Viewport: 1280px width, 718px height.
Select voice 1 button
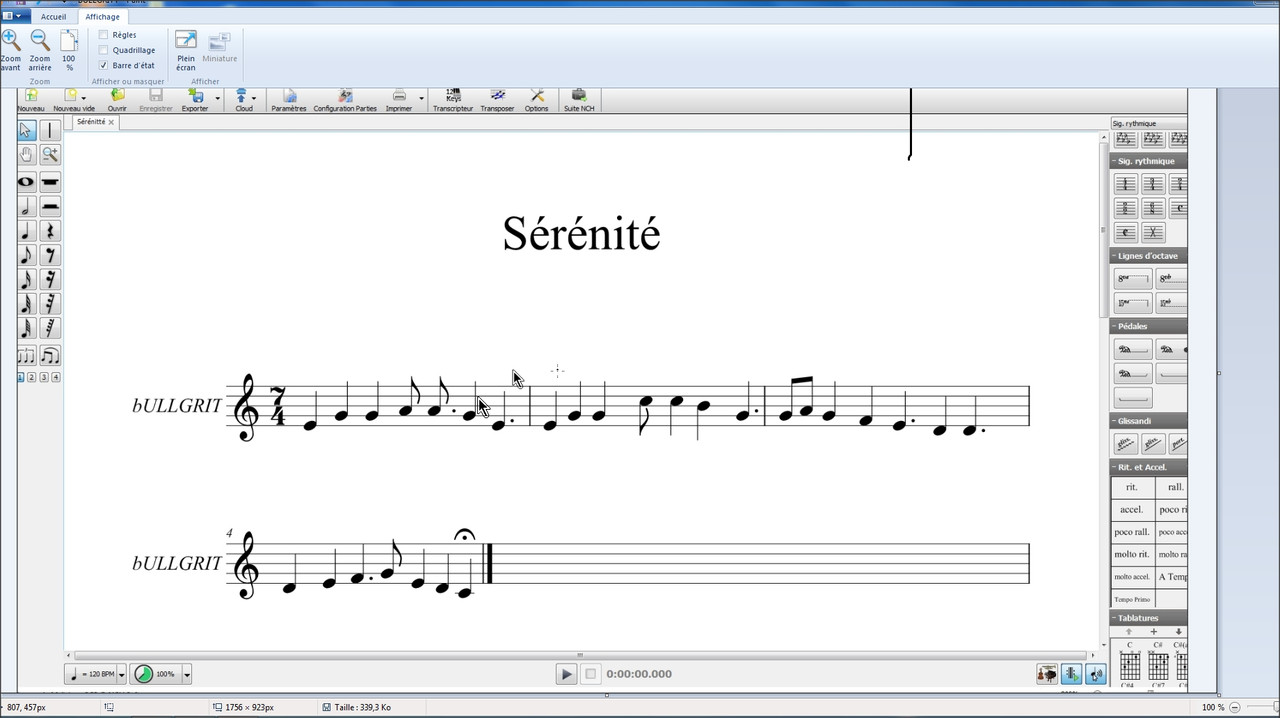21,377
